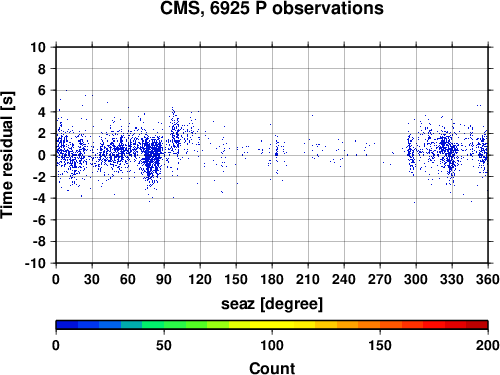Screen dimensions: 500x375
Task: Click the x-axis tick label 330
Action: [x=452, y=279]
